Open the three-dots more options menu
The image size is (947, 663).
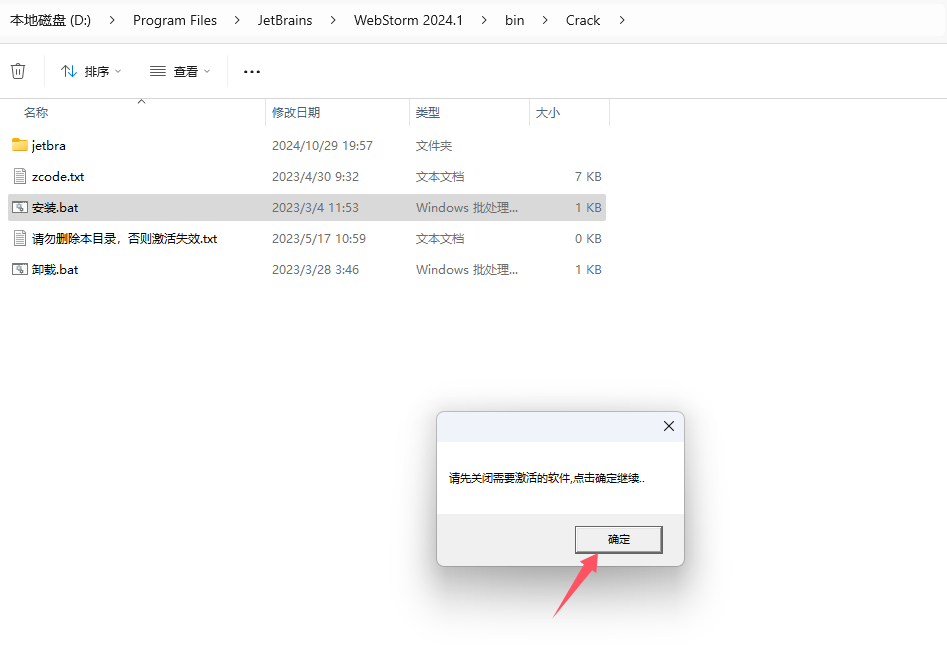tap(252, 71)
